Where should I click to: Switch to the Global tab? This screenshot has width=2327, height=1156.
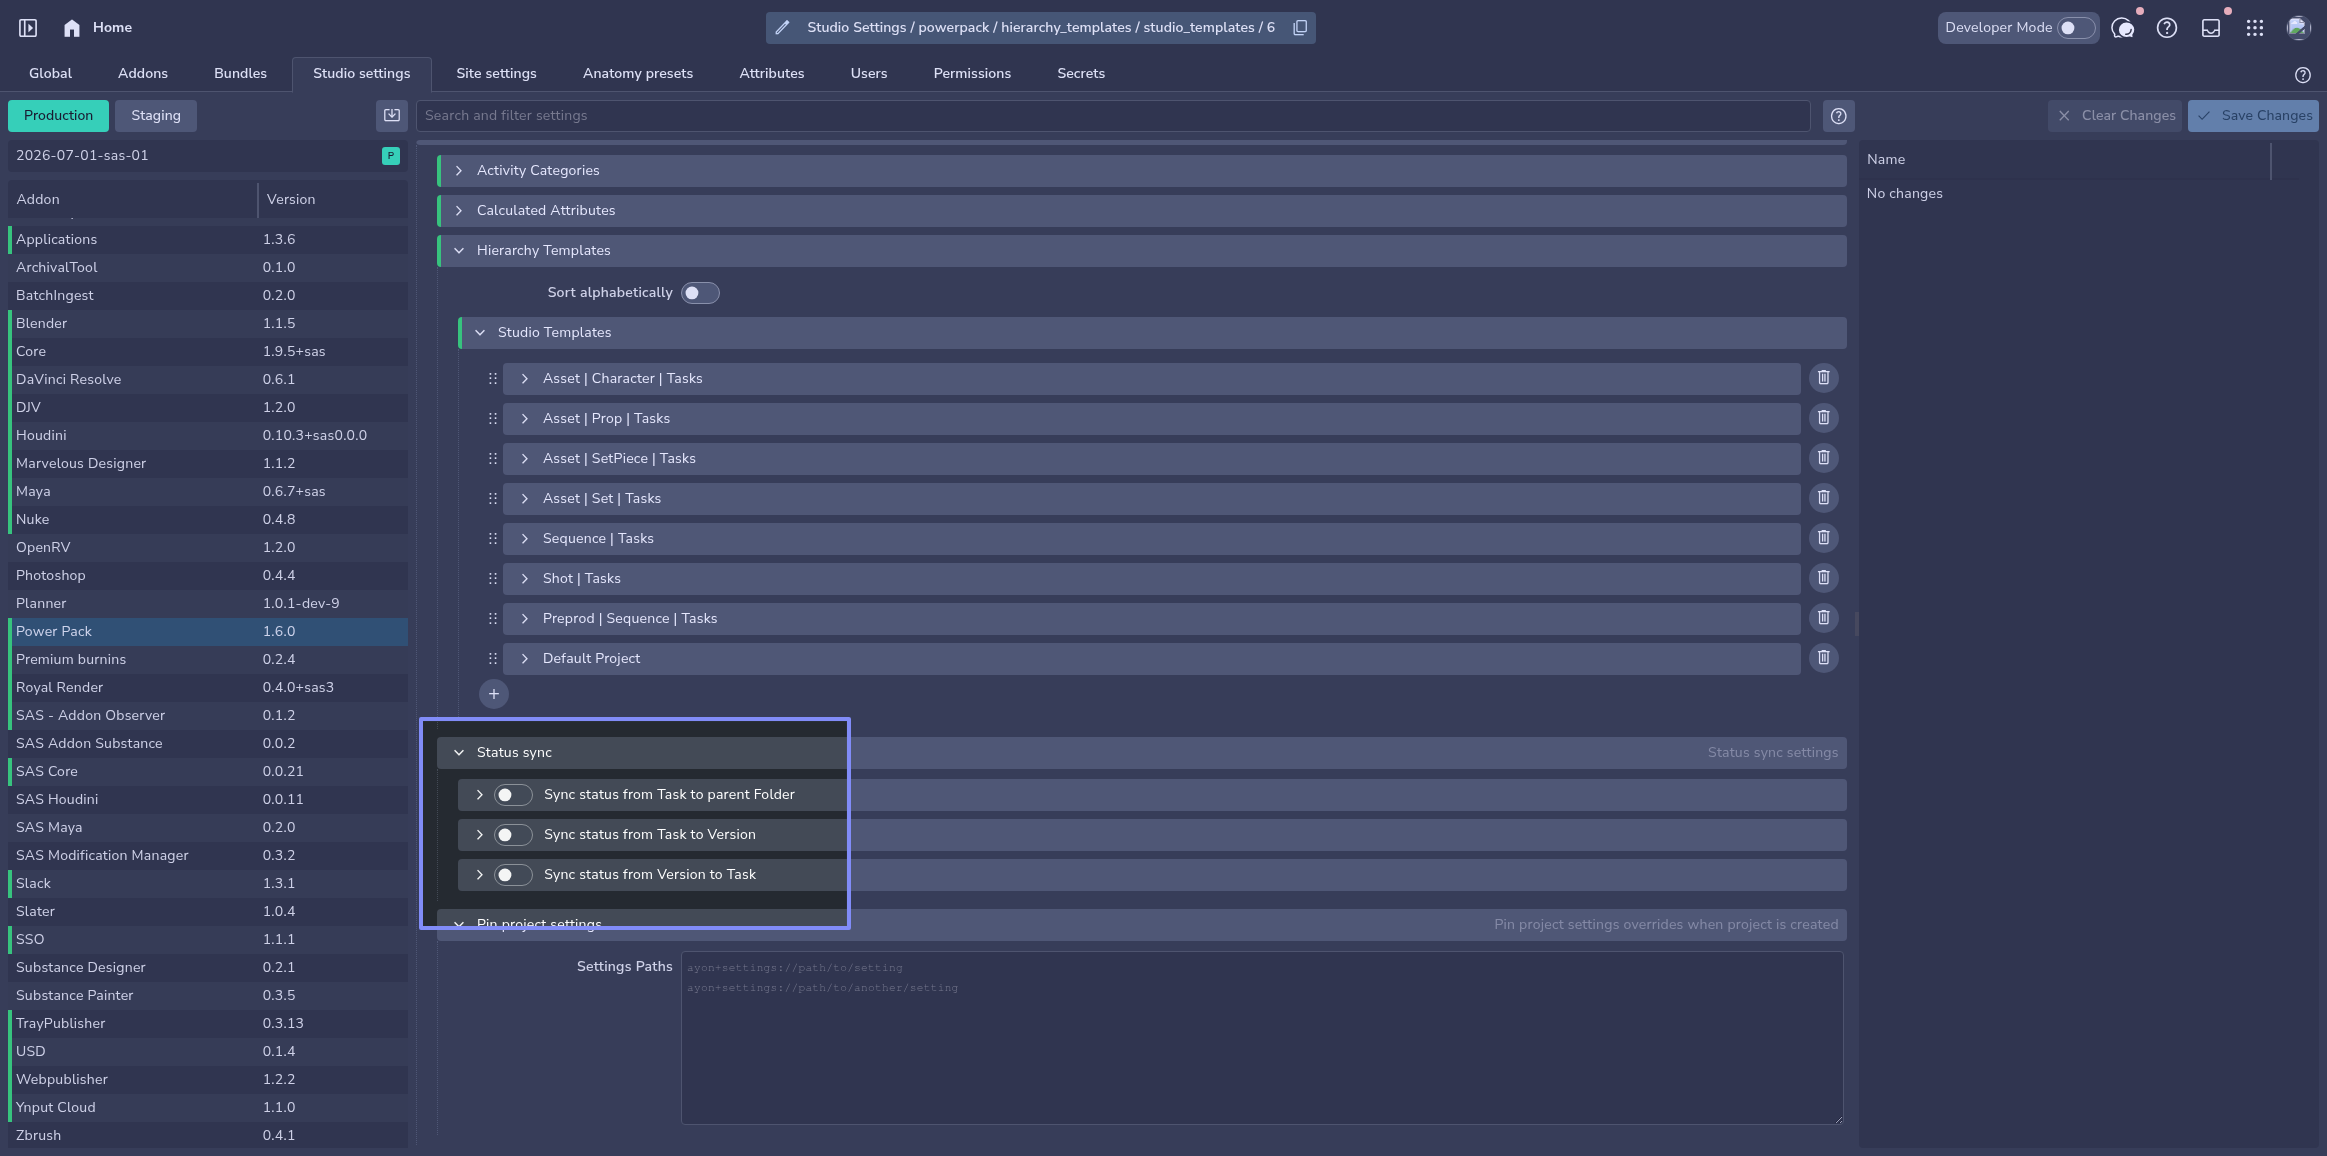50,74
